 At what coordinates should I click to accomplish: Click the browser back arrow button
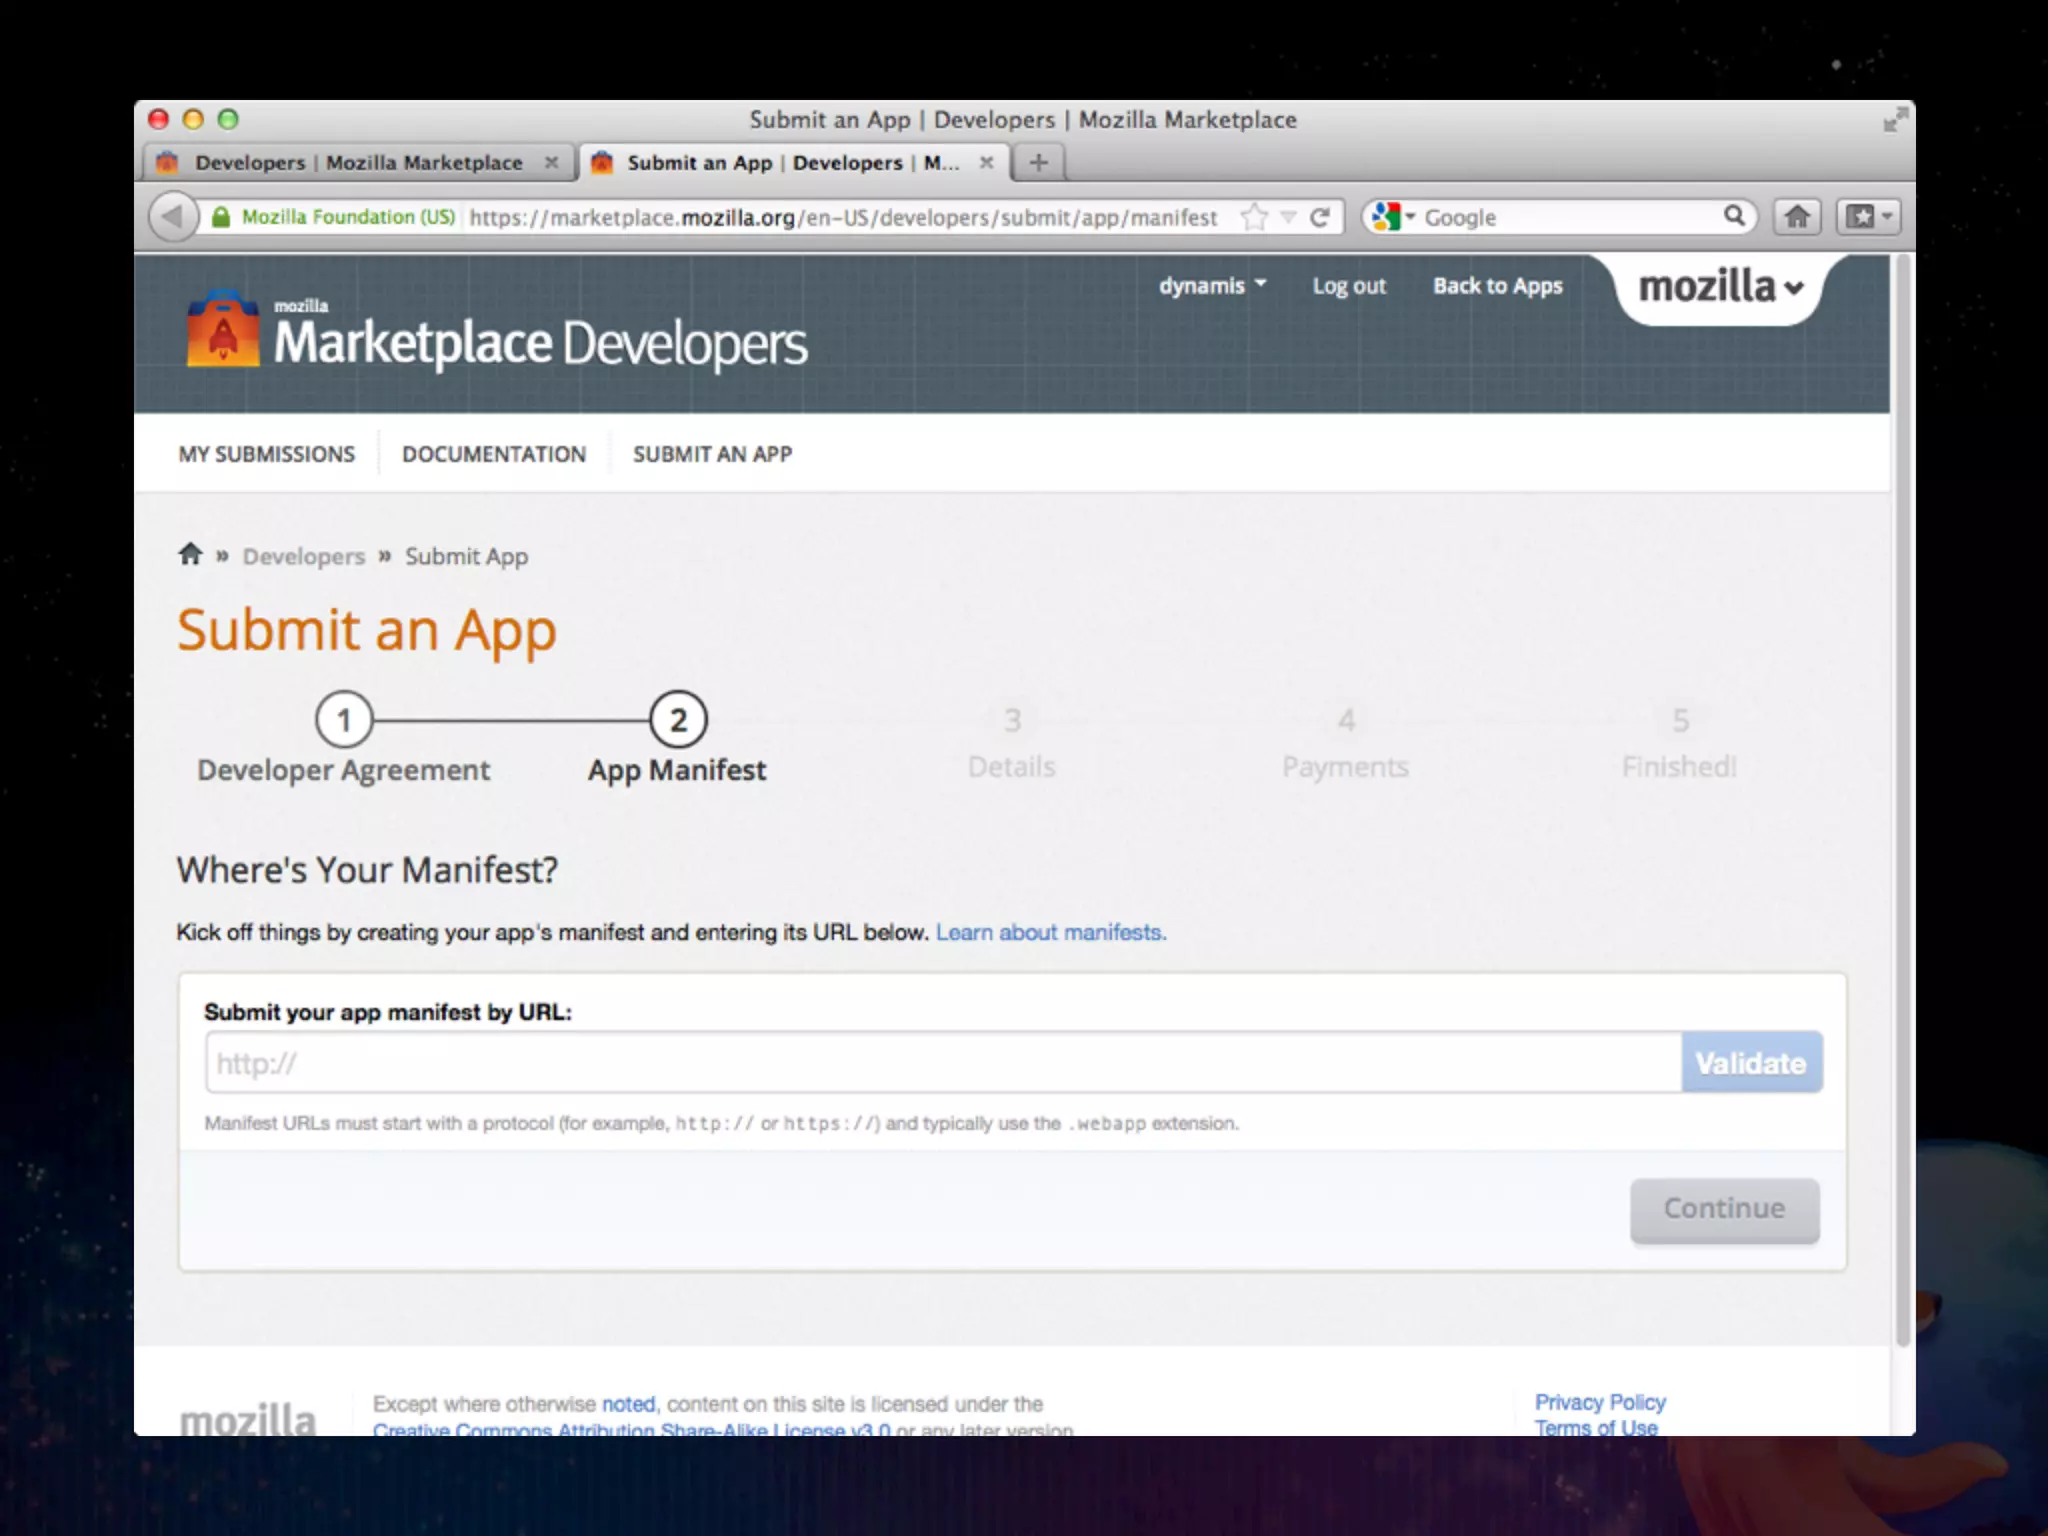172,217
